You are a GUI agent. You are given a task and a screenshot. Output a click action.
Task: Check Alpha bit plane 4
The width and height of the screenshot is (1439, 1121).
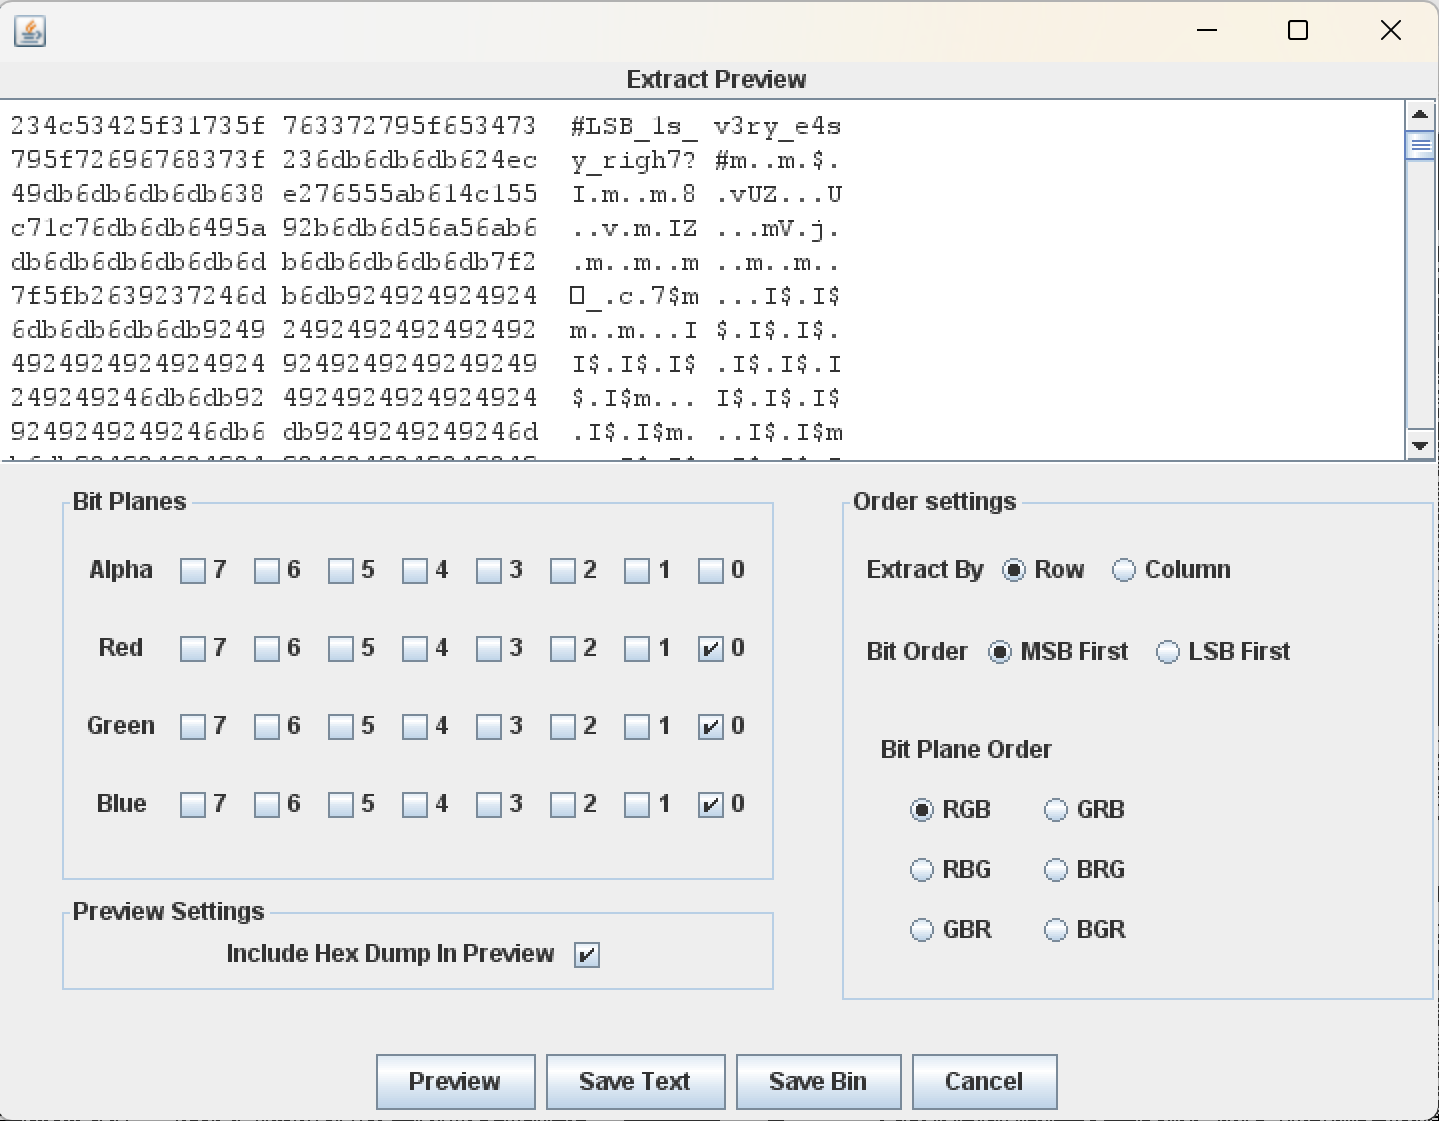click(415, 571)
